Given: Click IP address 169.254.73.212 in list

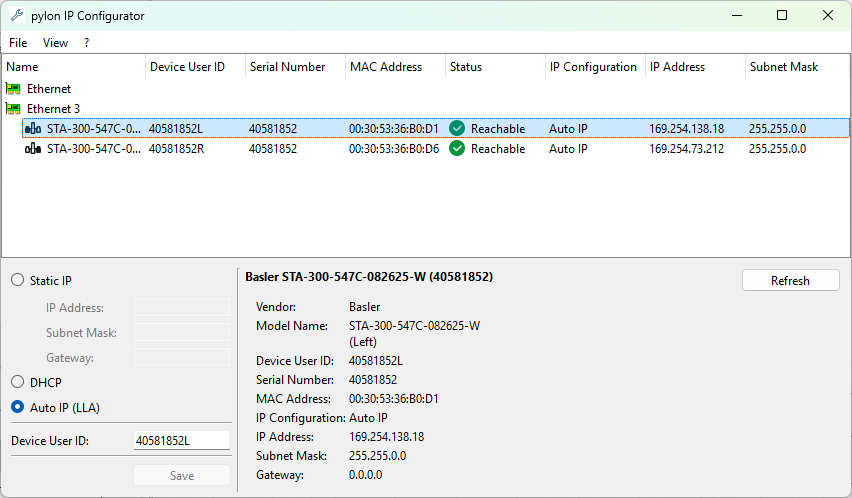Looking at the screenshot, I should (686, 148).
